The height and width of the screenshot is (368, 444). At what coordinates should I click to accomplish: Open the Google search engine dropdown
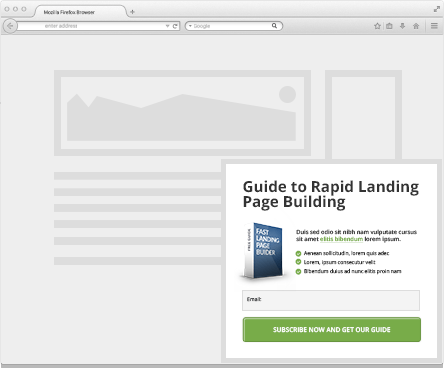coord(190,26)
